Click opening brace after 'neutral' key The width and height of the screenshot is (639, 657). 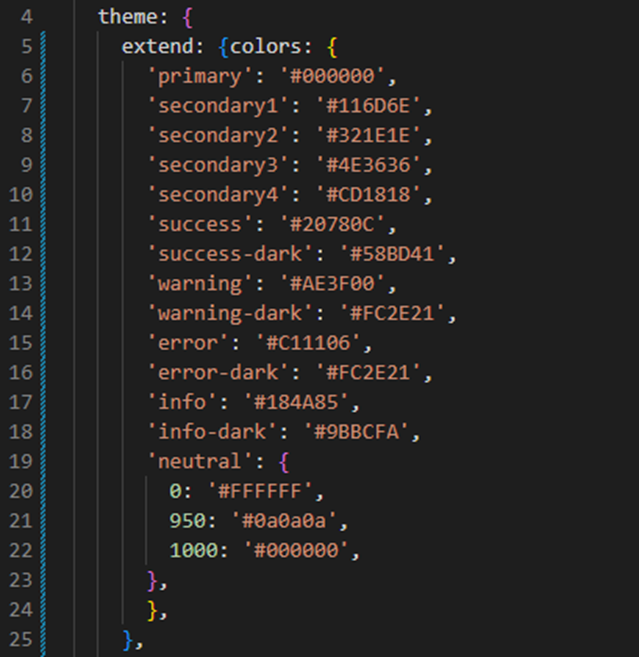point(284,462)
